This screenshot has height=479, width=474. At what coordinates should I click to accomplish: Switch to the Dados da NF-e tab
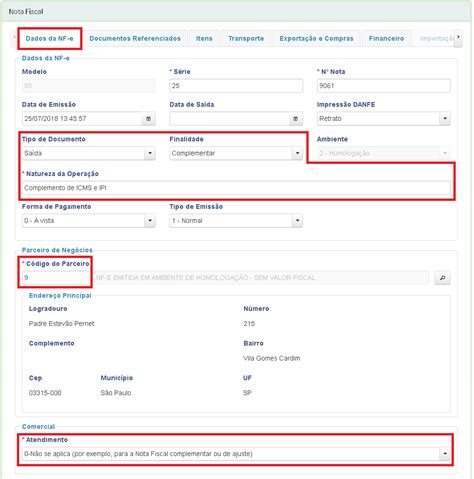(50, 38)
